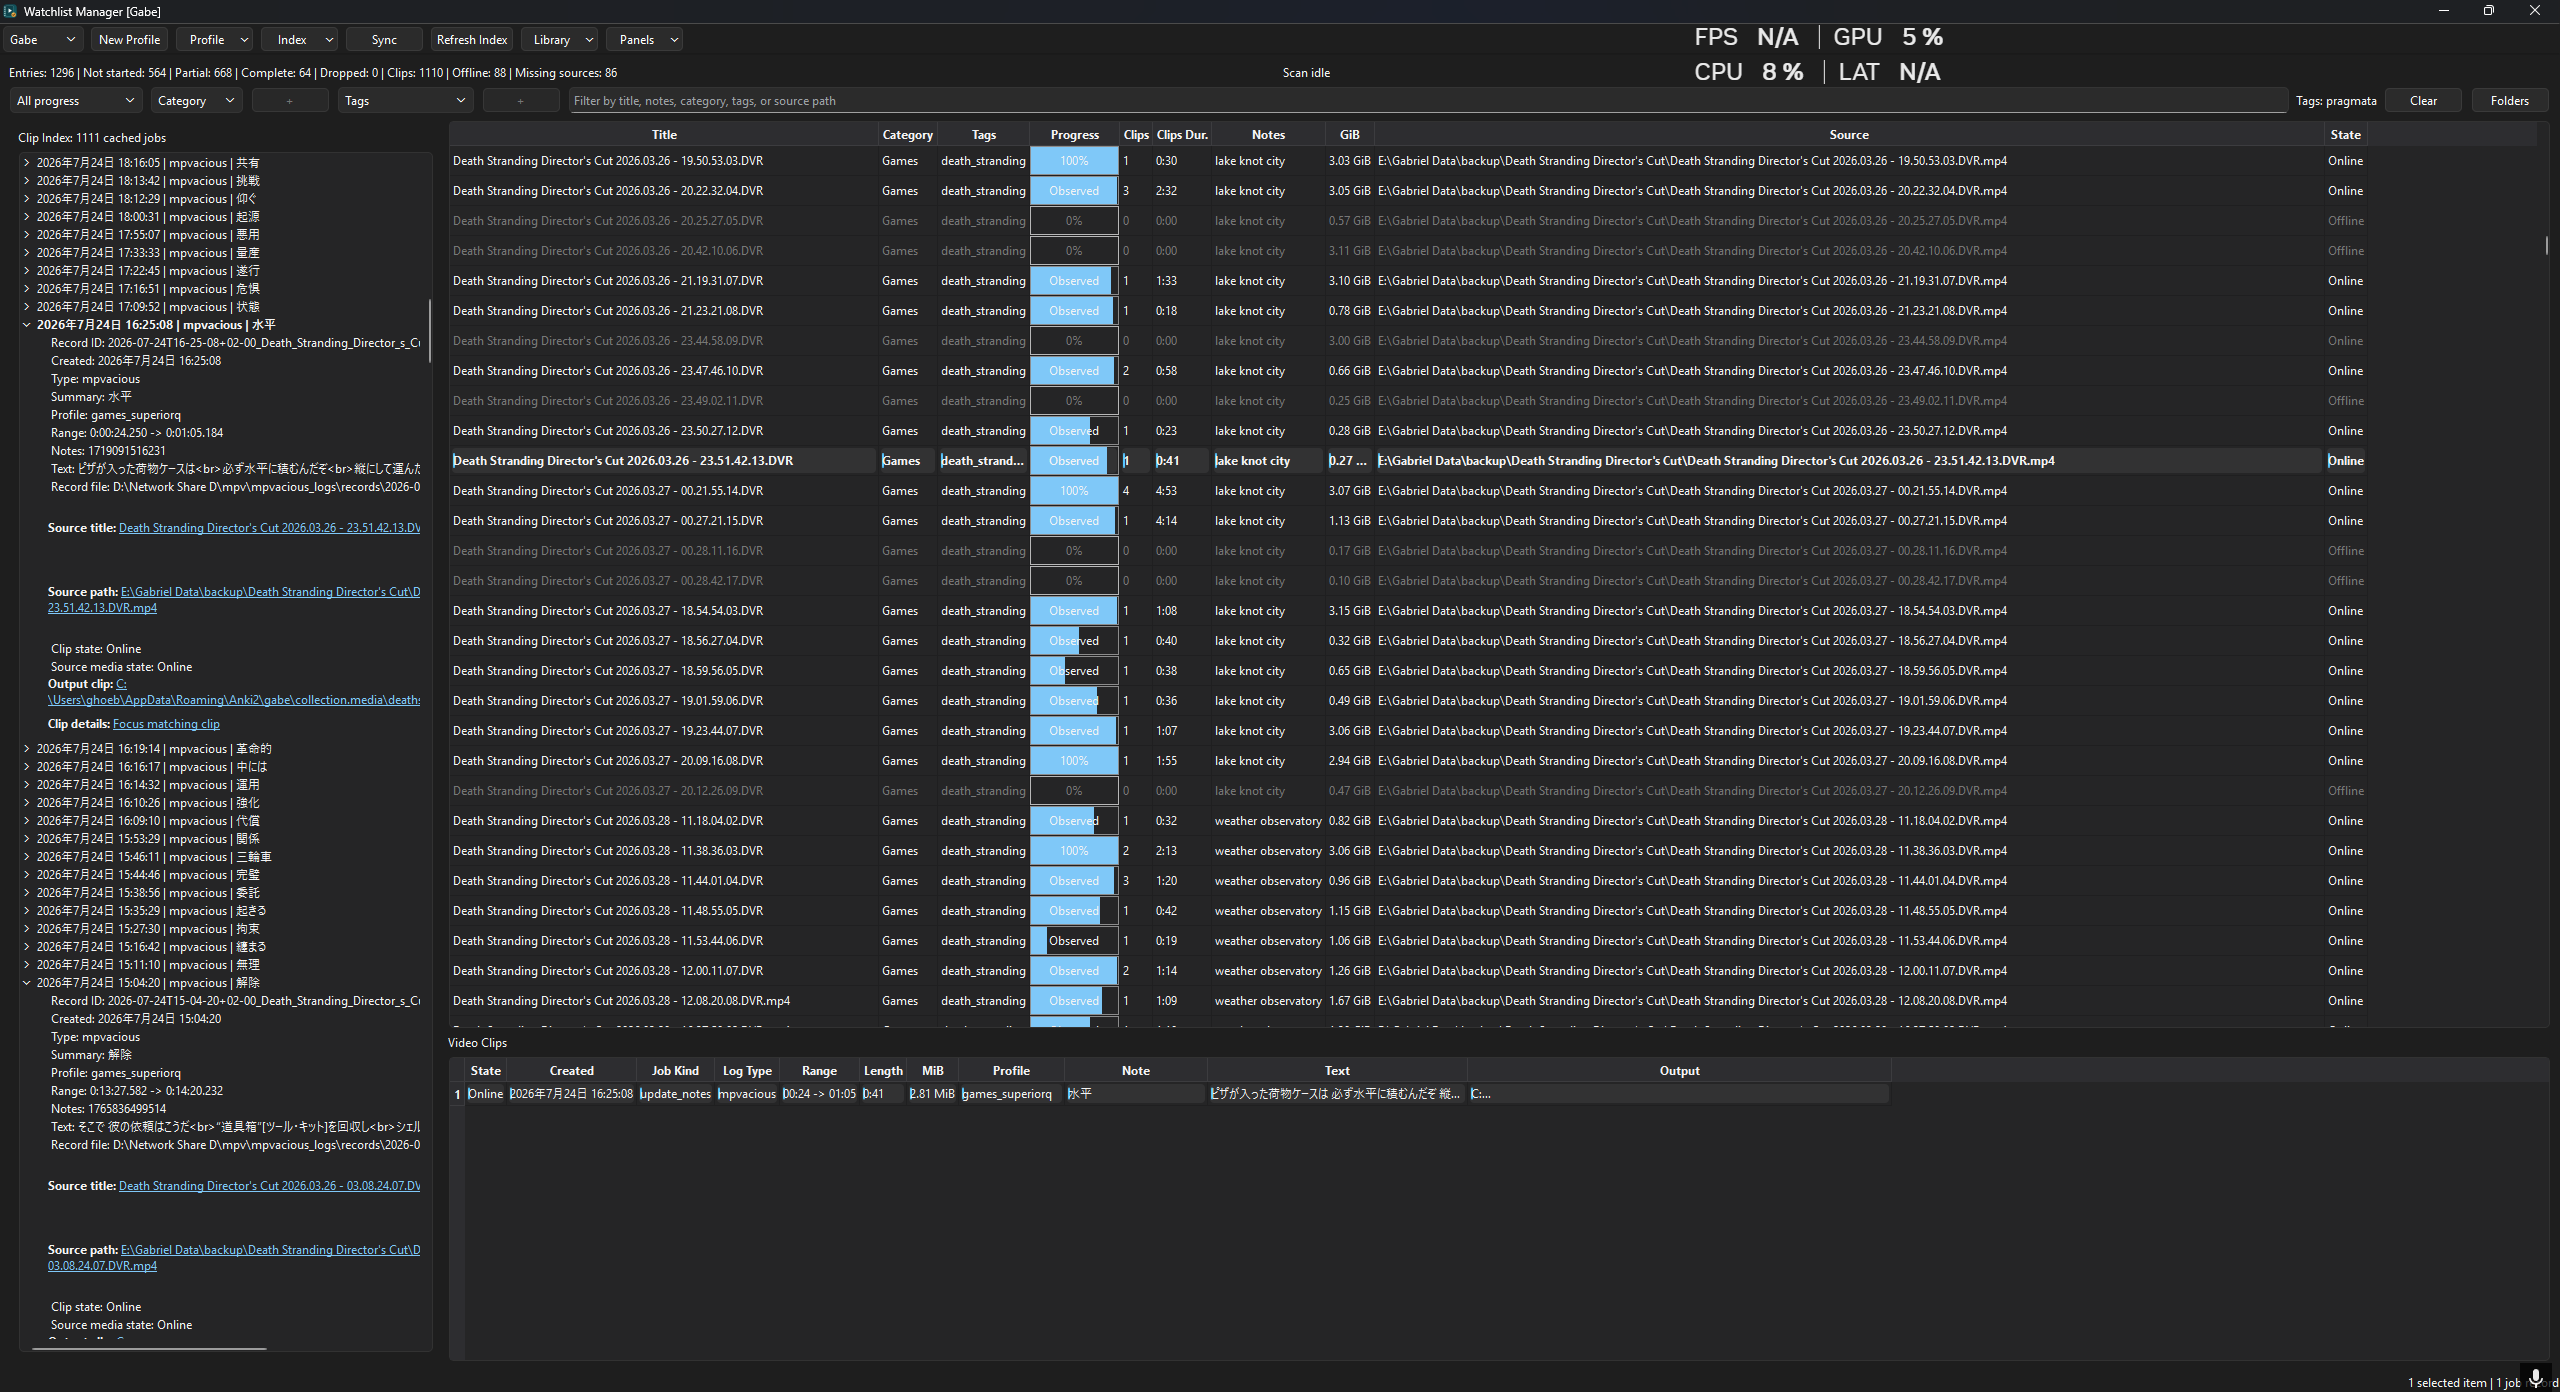Click the plus button next to Category filter

290,101
